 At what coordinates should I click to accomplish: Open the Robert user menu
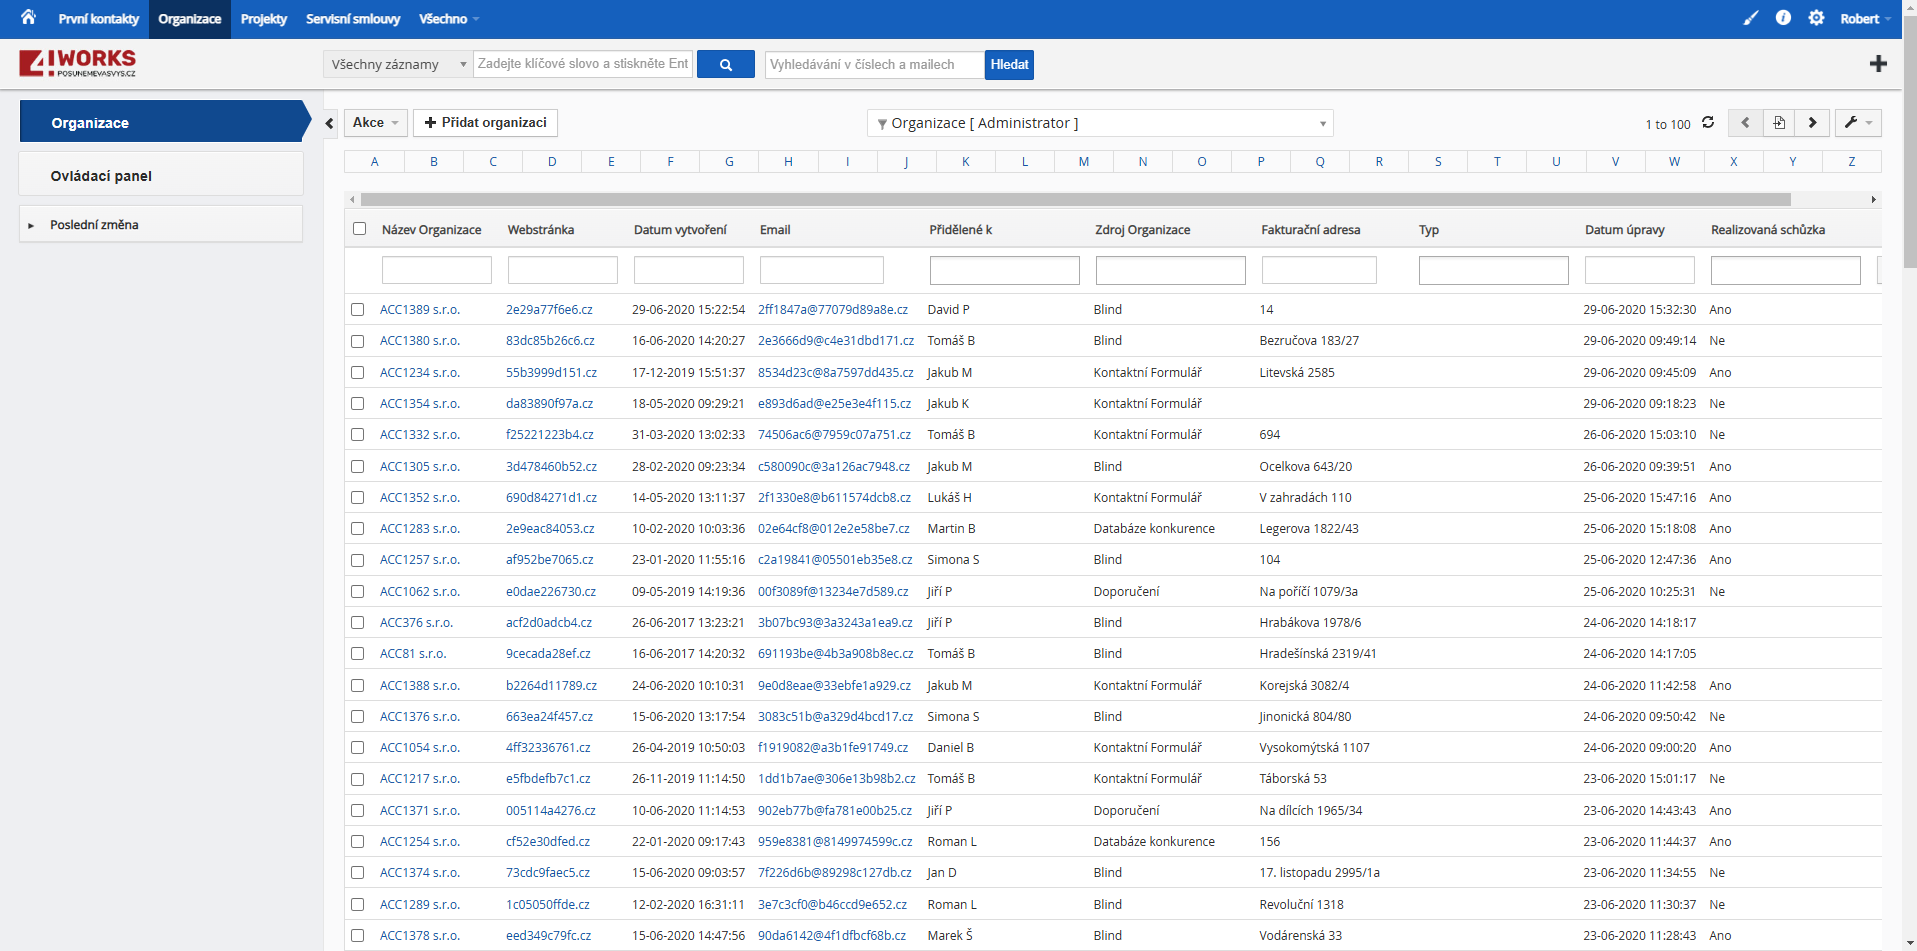point(1865,19)
